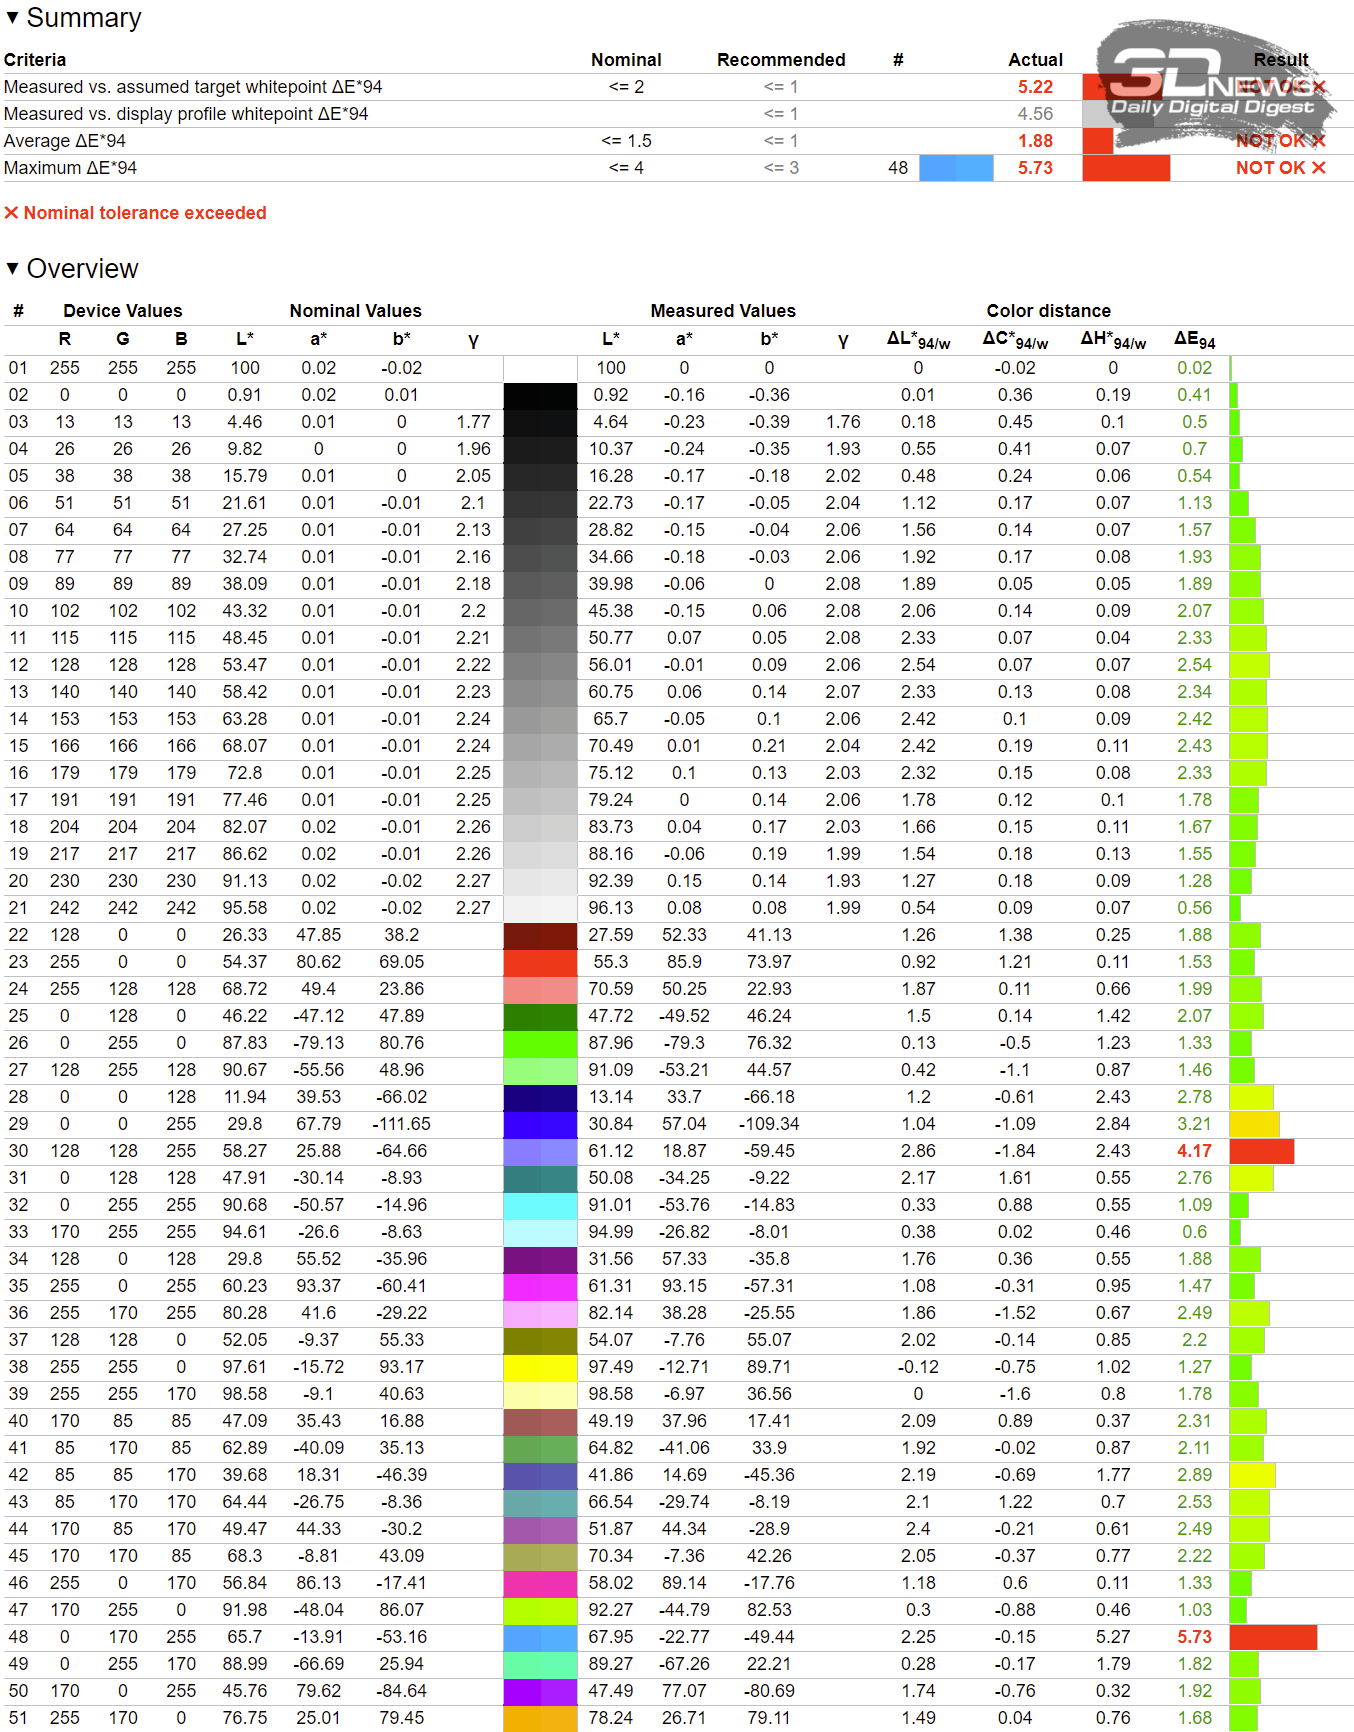Click the red ΔE bar for row 48
The width and height of the screenshot is (1354, 1732).
click(x=1273, y=1637)
